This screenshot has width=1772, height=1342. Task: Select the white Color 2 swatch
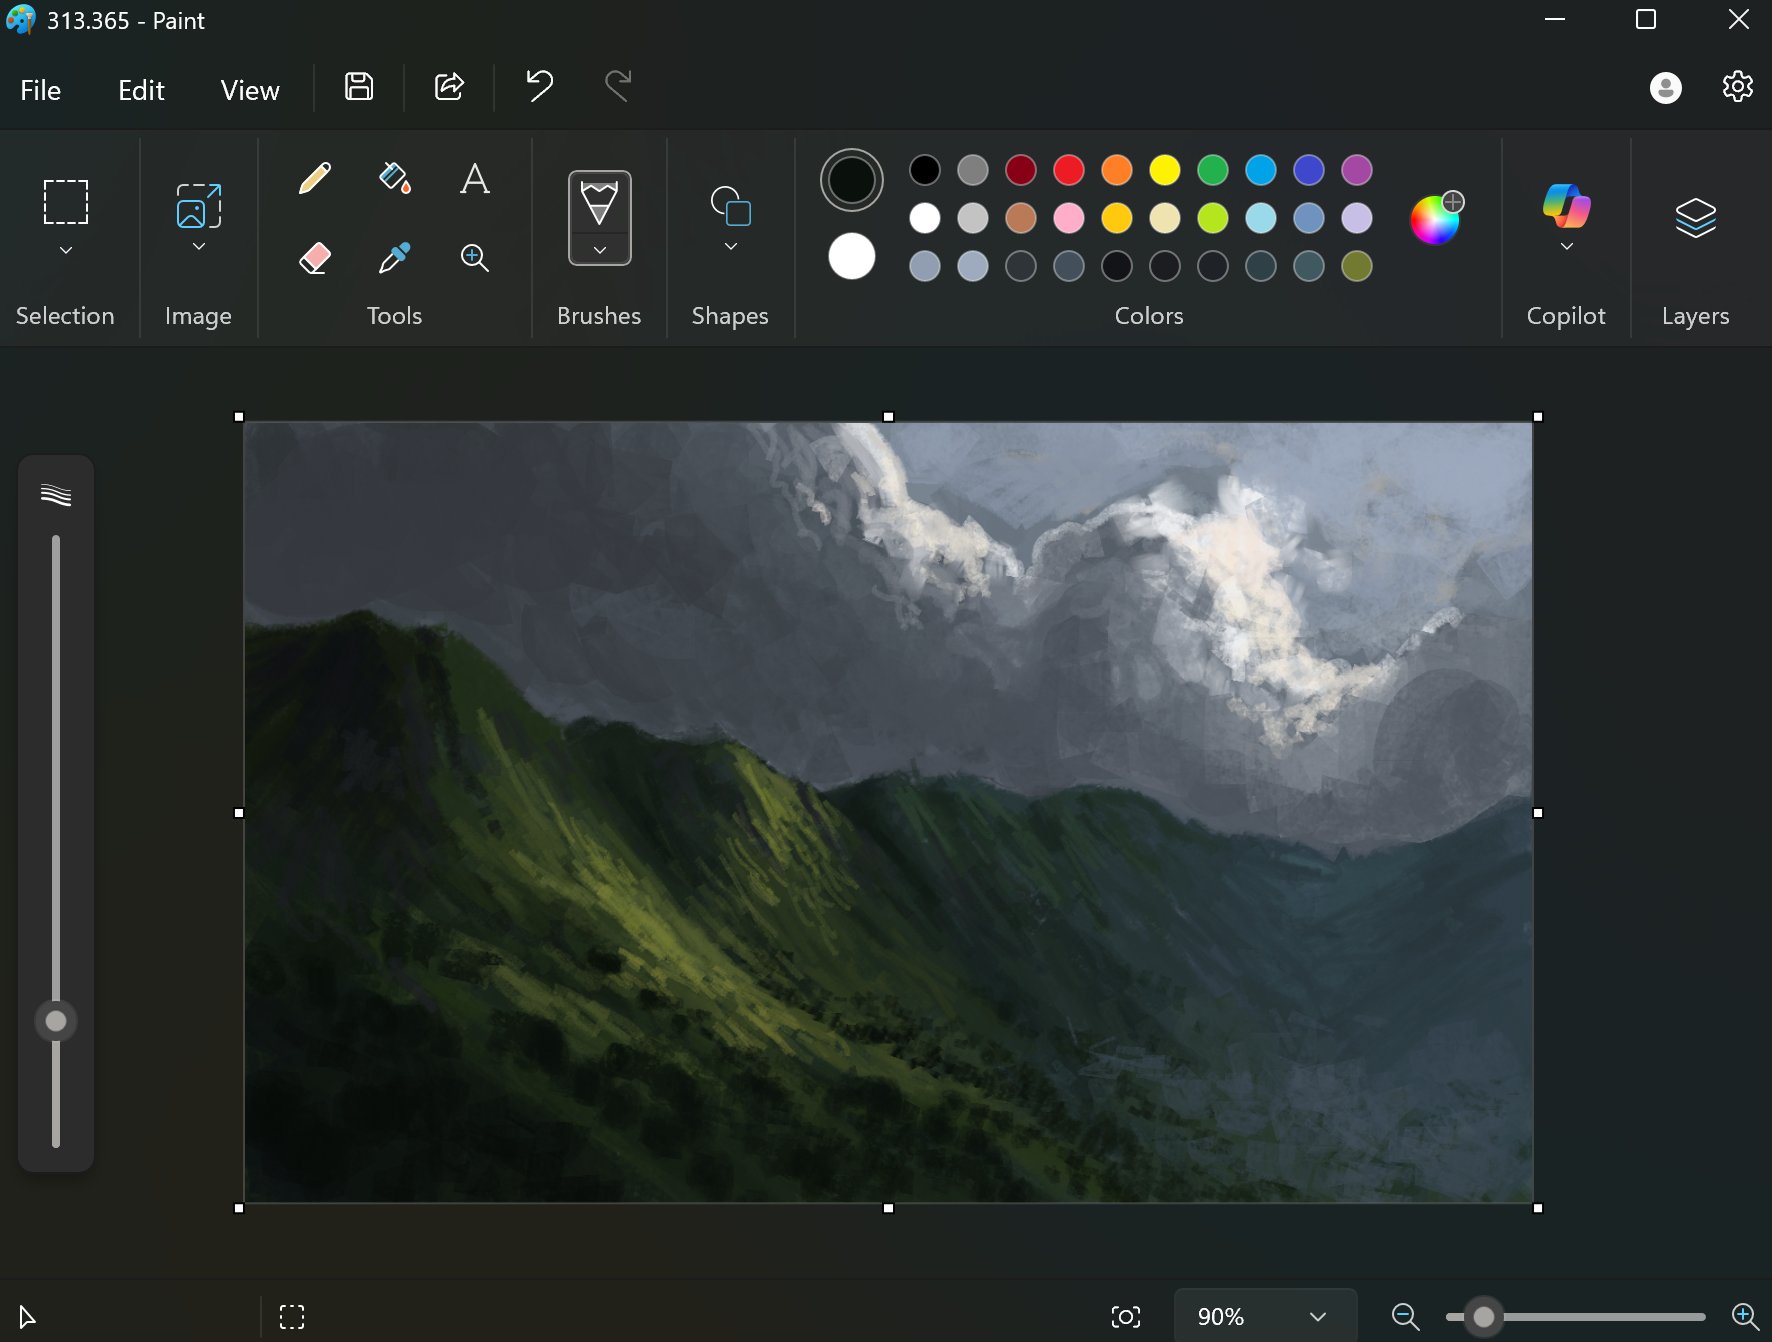tap(852, 256)
